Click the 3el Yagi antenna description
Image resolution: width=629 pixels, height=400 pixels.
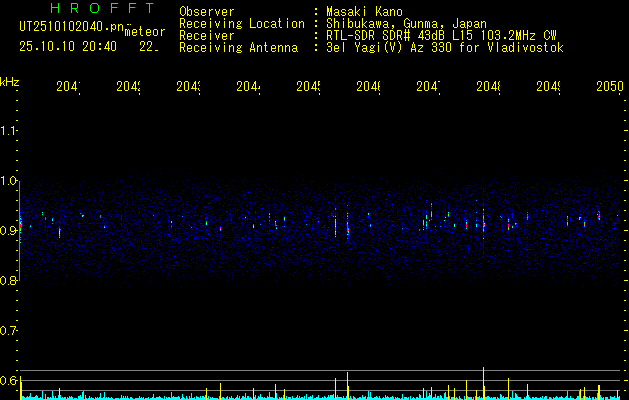pos(445,48)
